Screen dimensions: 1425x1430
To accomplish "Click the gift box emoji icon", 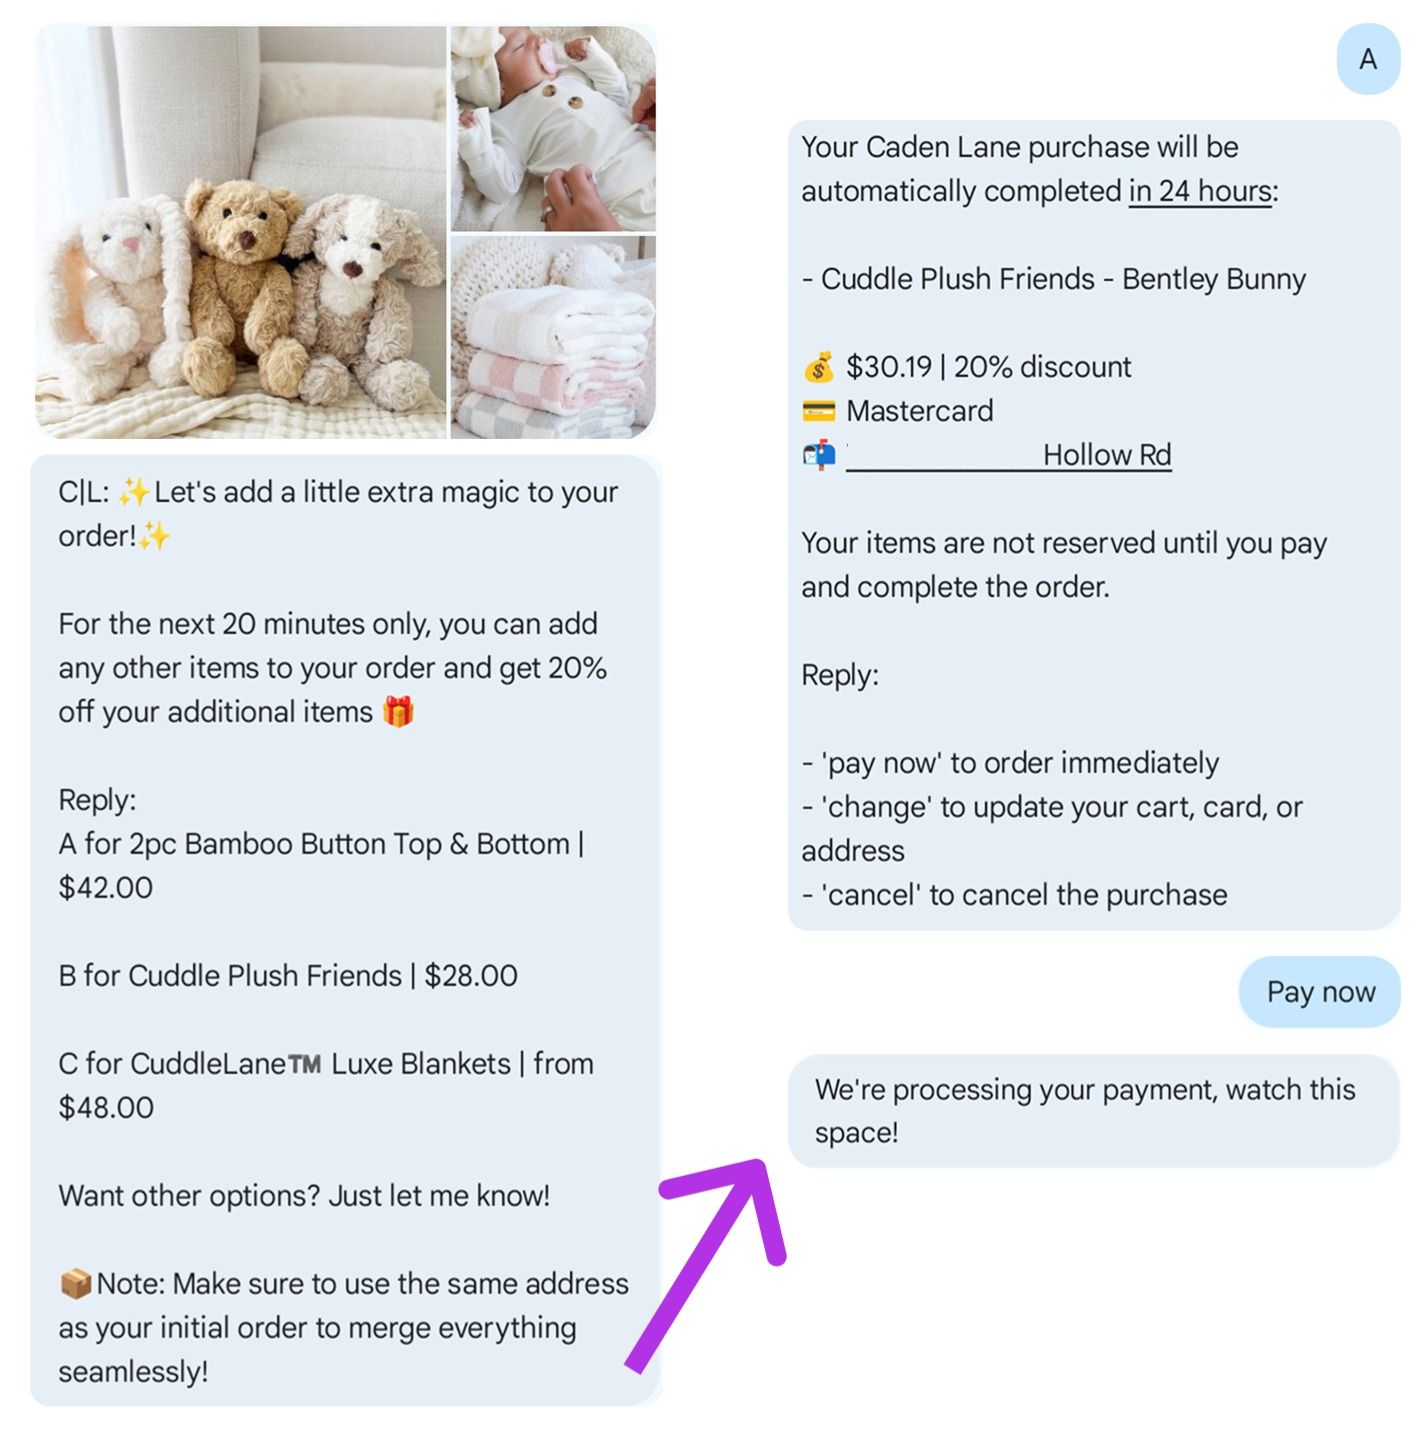I will pos(398,712).
